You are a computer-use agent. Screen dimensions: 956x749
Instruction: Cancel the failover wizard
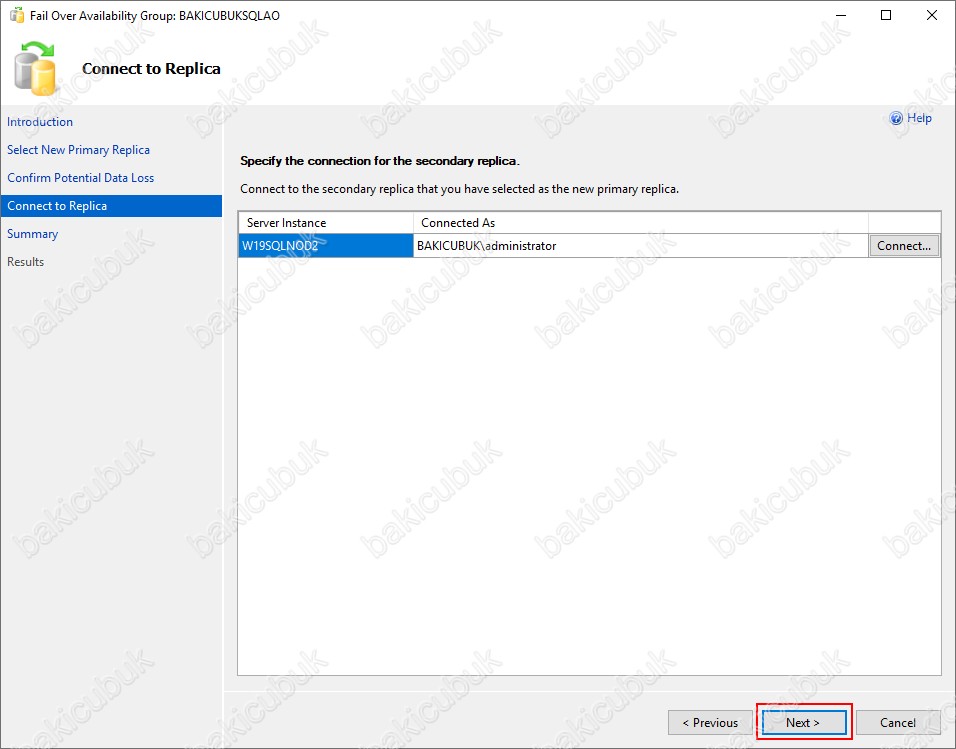897,723
